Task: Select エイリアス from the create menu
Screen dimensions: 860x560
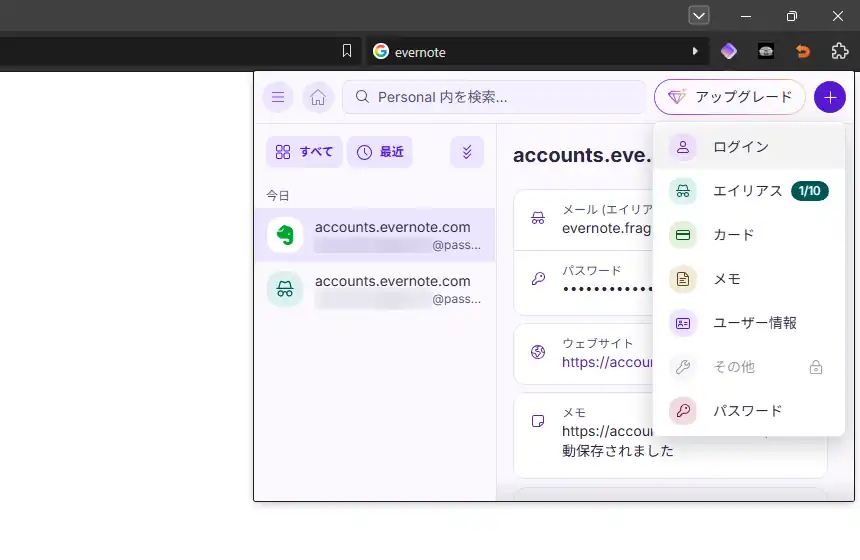Action: [x=748, y=191]
